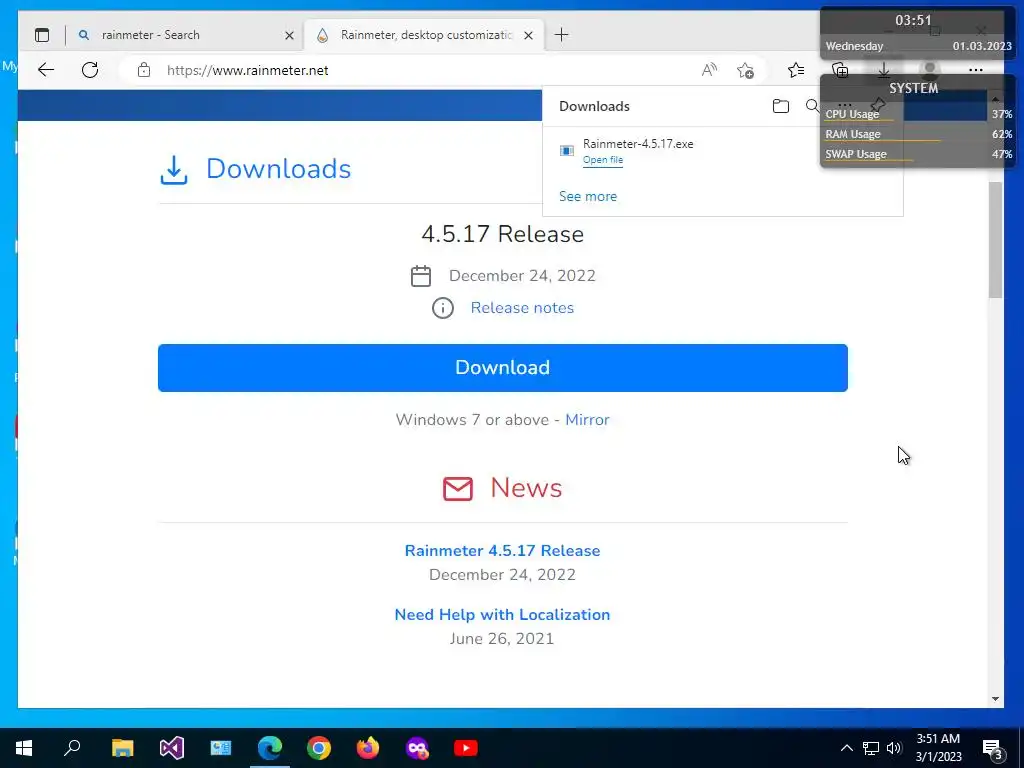Open network status tray icon
The height and width of the screenshot is (768, 1024).
coord(871,748)
